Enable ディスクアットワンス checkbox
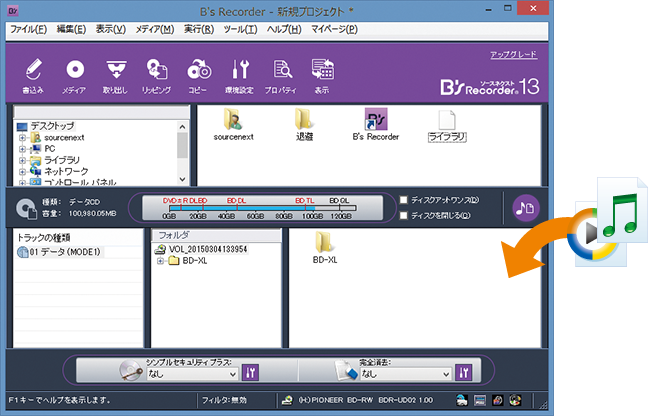The height and width of the screenshot is (419, 660). pos(404,200)
